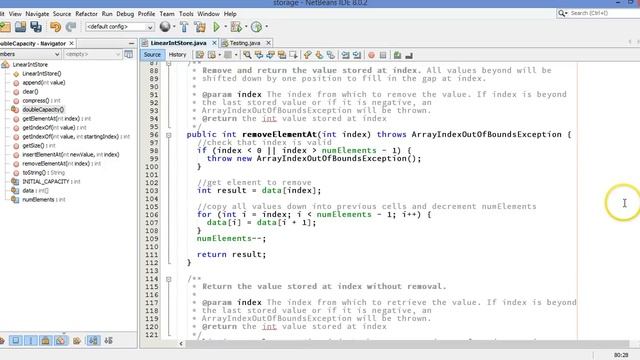This screenshot has height=360, width=640.
Task: Toggle Sort by Name in Navigator
Action: [93, 340]
